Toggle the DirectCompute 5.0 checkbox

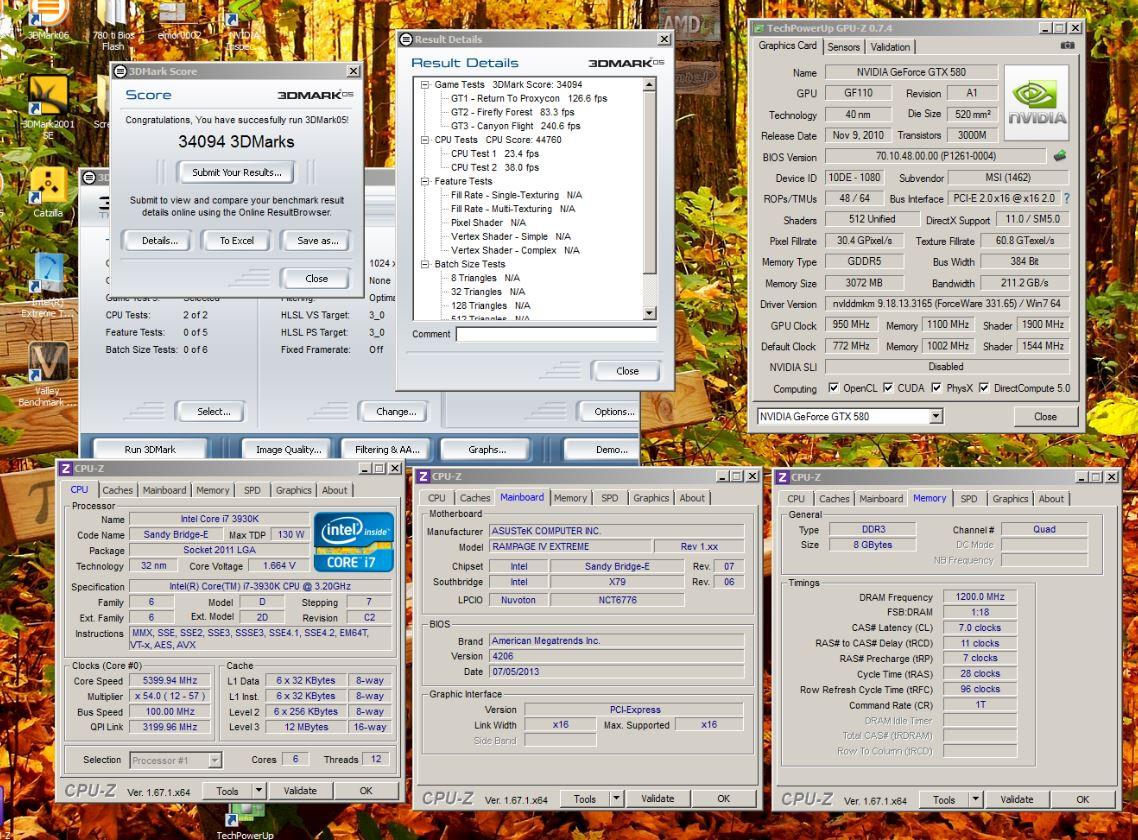point(983,388)
